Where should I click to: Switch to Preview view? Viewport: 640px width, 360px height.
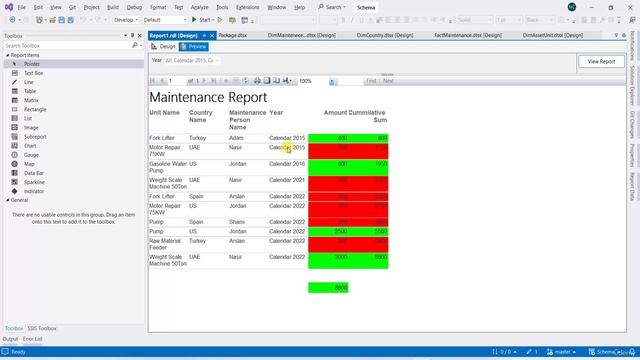coord(194,47)
